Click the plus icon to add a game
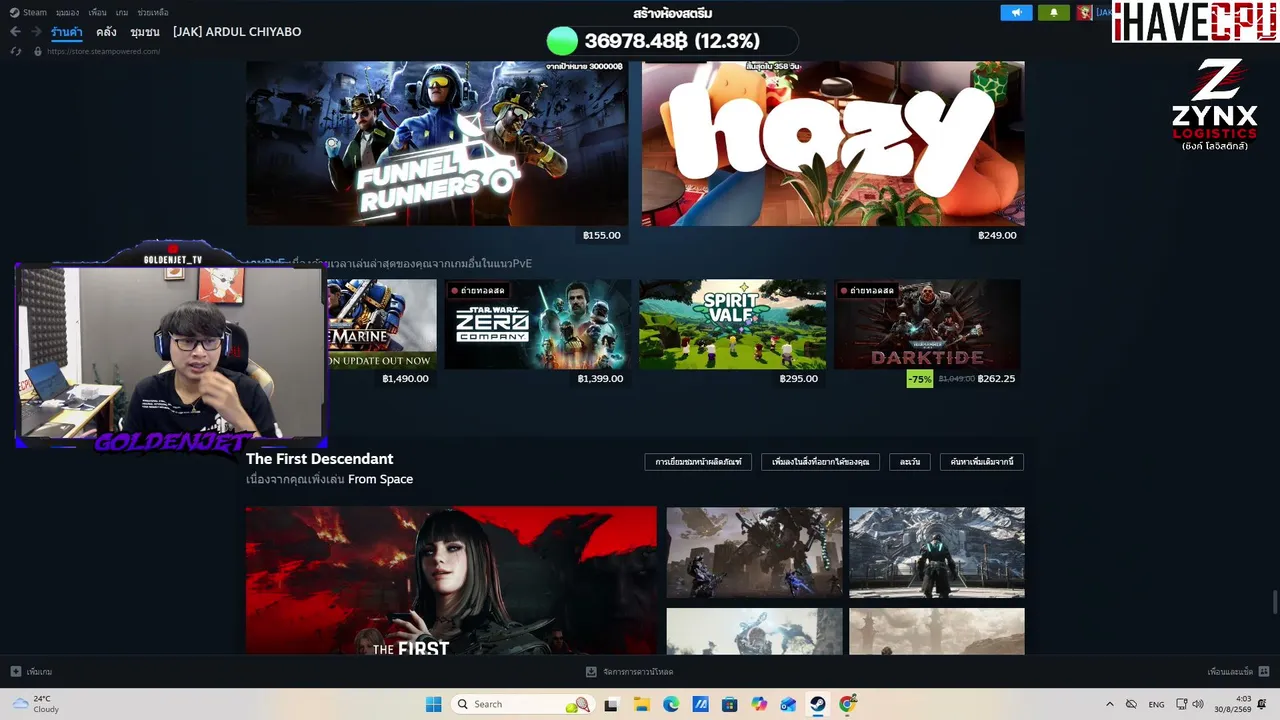The height and width of the screenshot is (720, 1280). (15, 671)
